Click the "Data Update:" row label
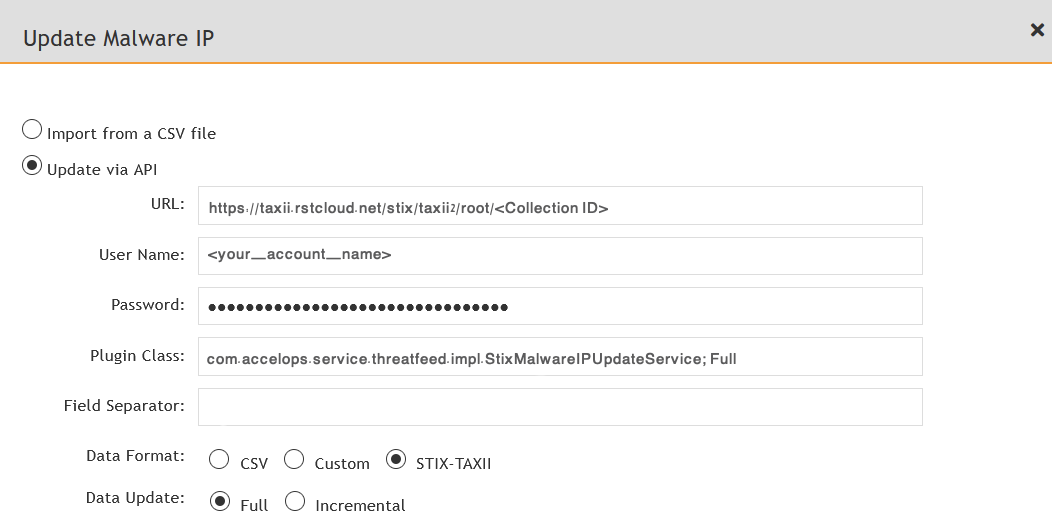 click(x=136, y=498)
